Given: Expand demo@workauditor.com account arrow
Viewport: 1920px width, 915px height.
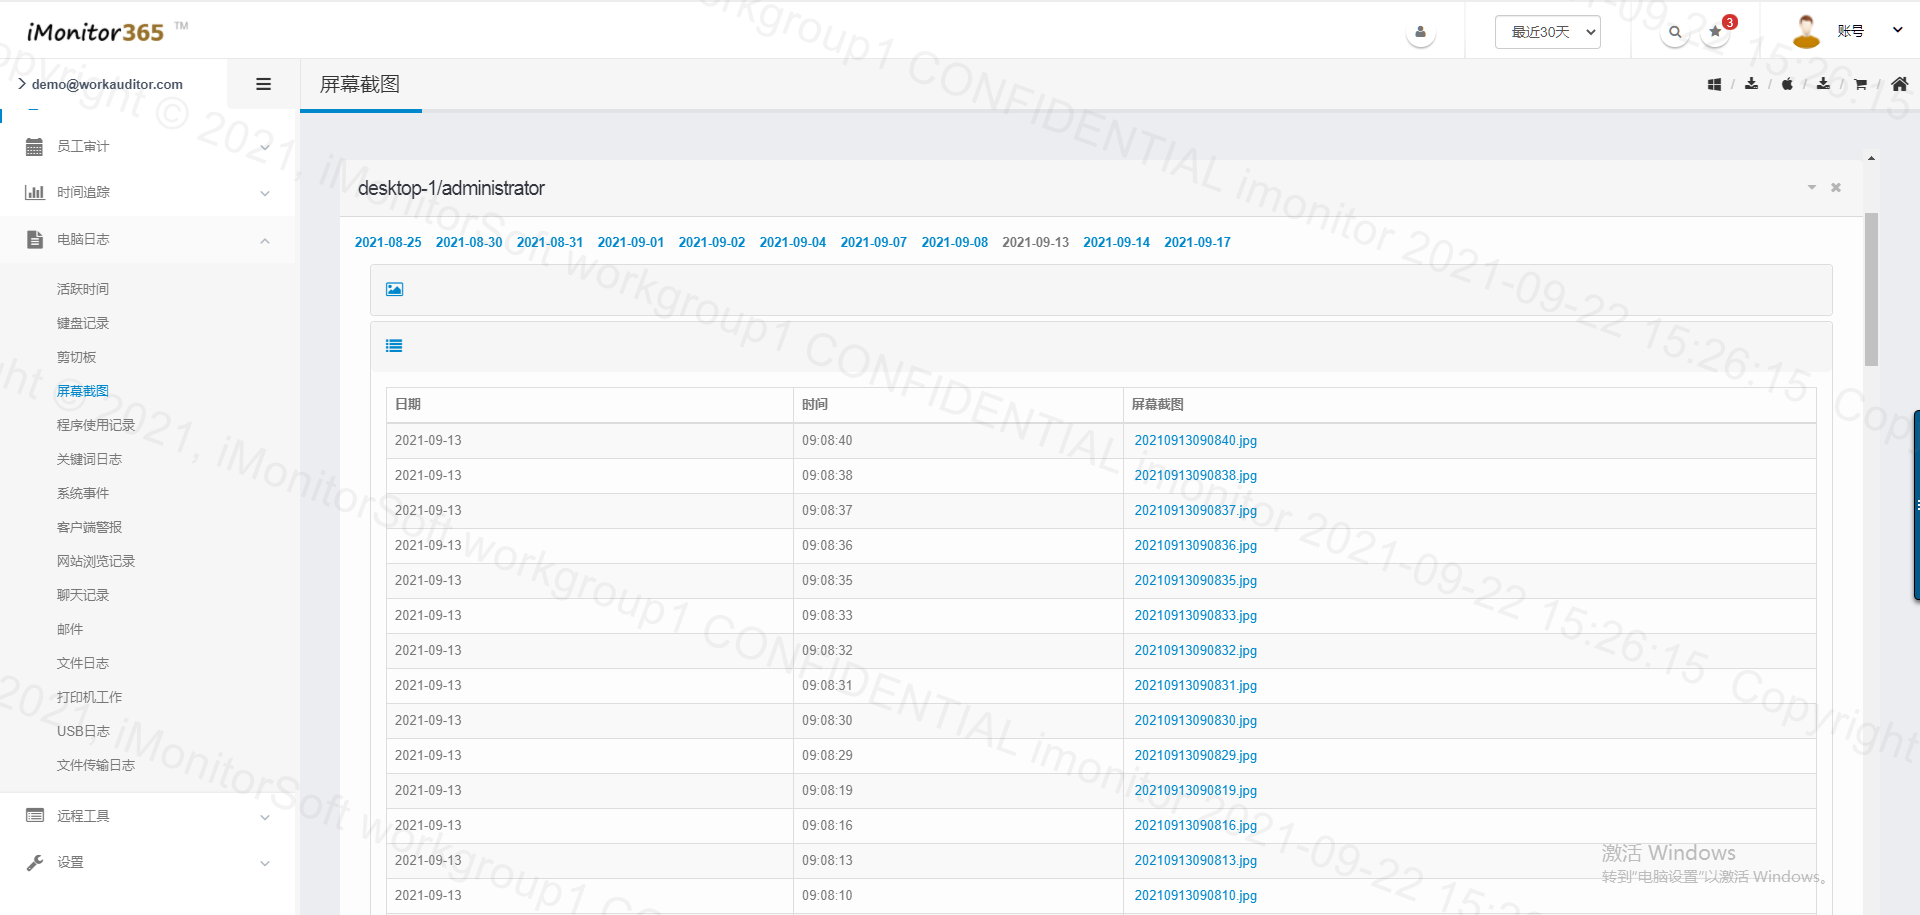Looking at the screenshot, I should click(x=22, y=84).
